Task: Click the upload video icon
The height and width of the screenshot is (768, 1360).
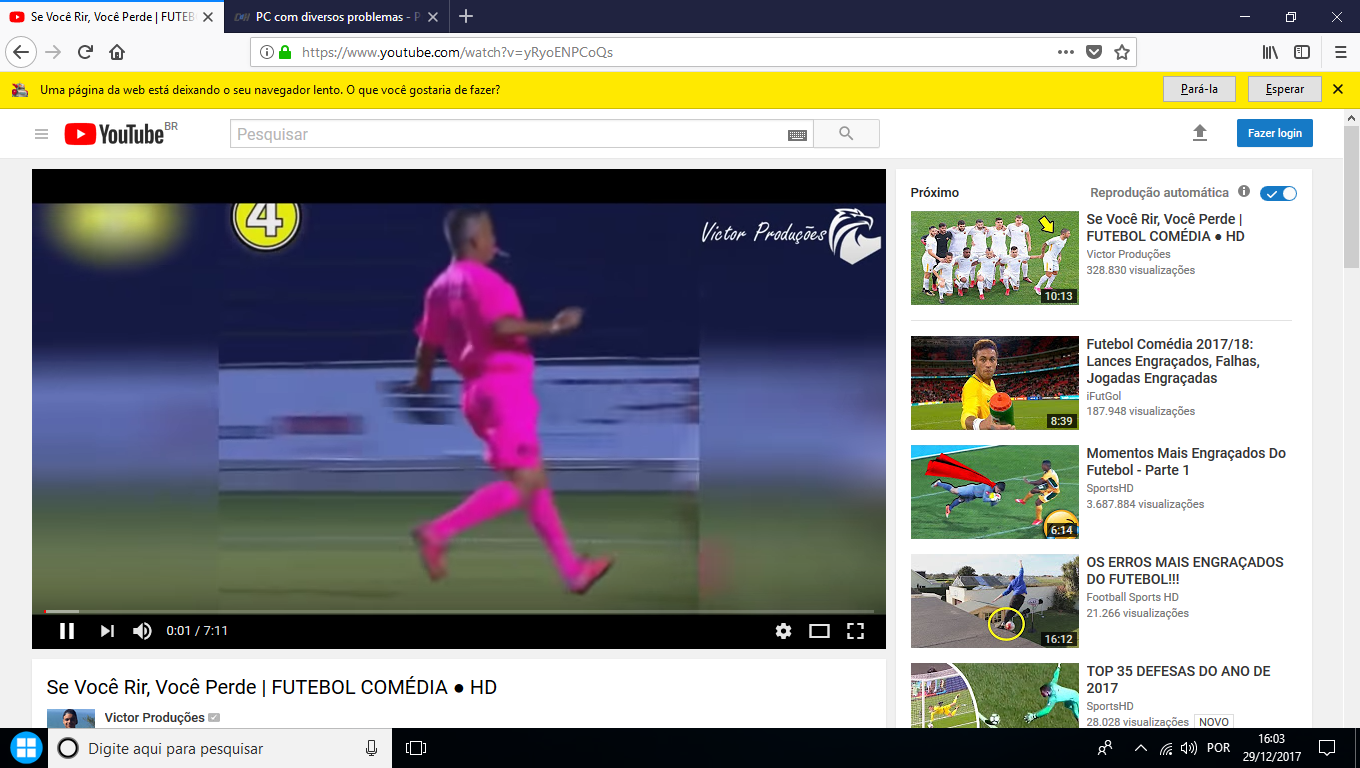Action: (1200, 133)
